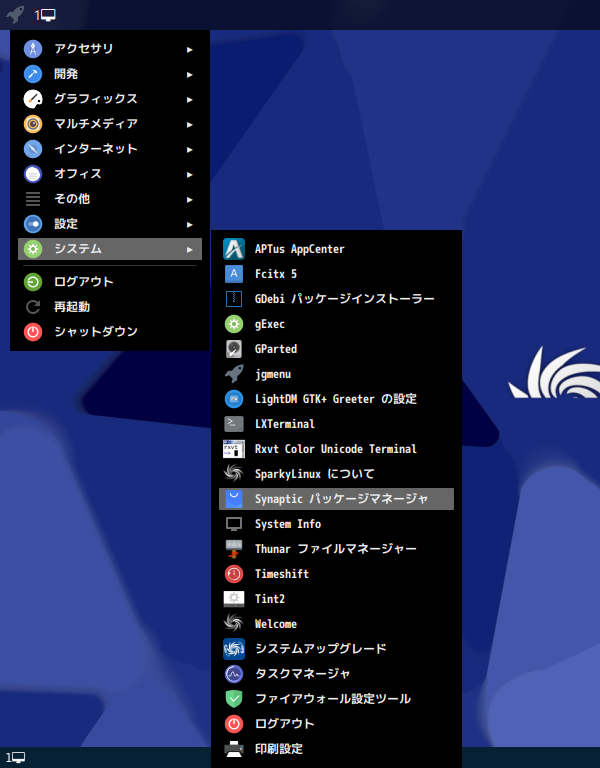The width and height of the screenshot is (600, 768).
Task: Click the rocket launcher icon in top panel
Action: [x=15, y=14]
